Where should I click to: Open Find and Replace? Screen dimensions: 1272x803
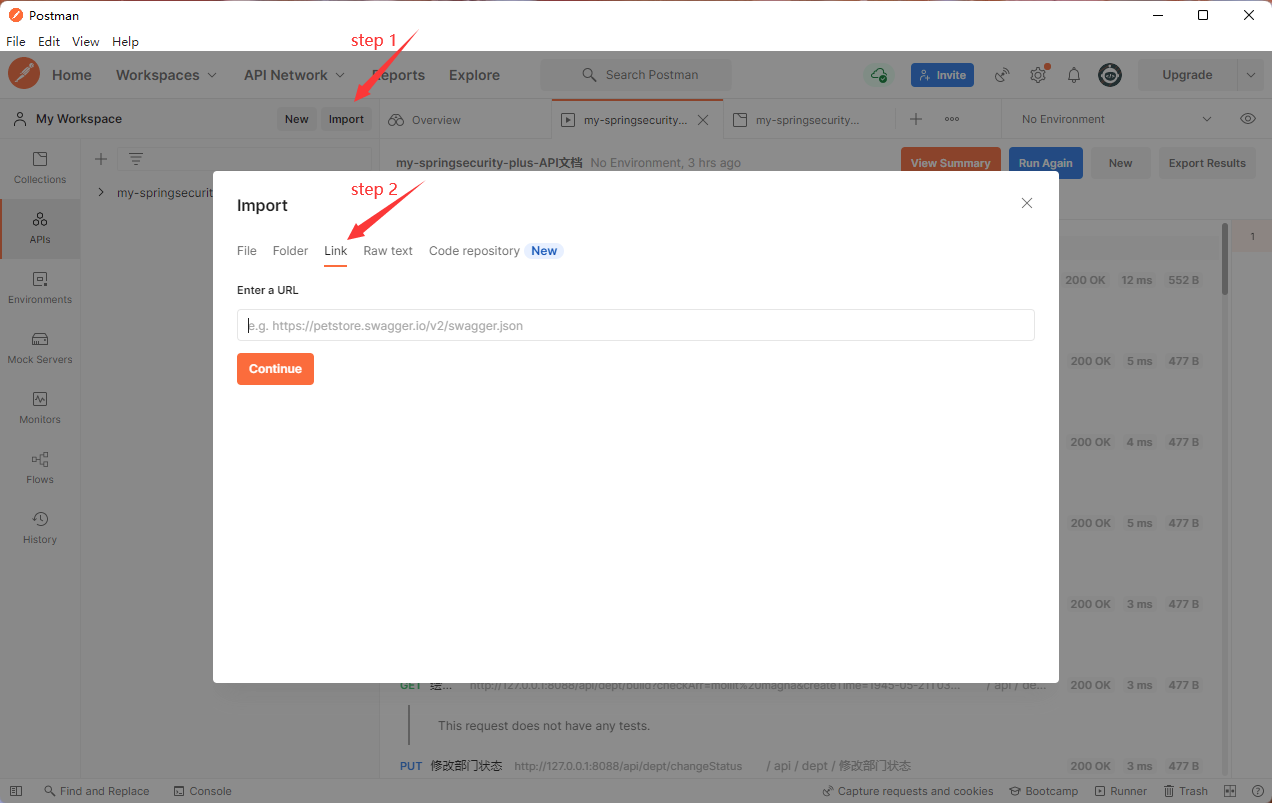point(96,791)
